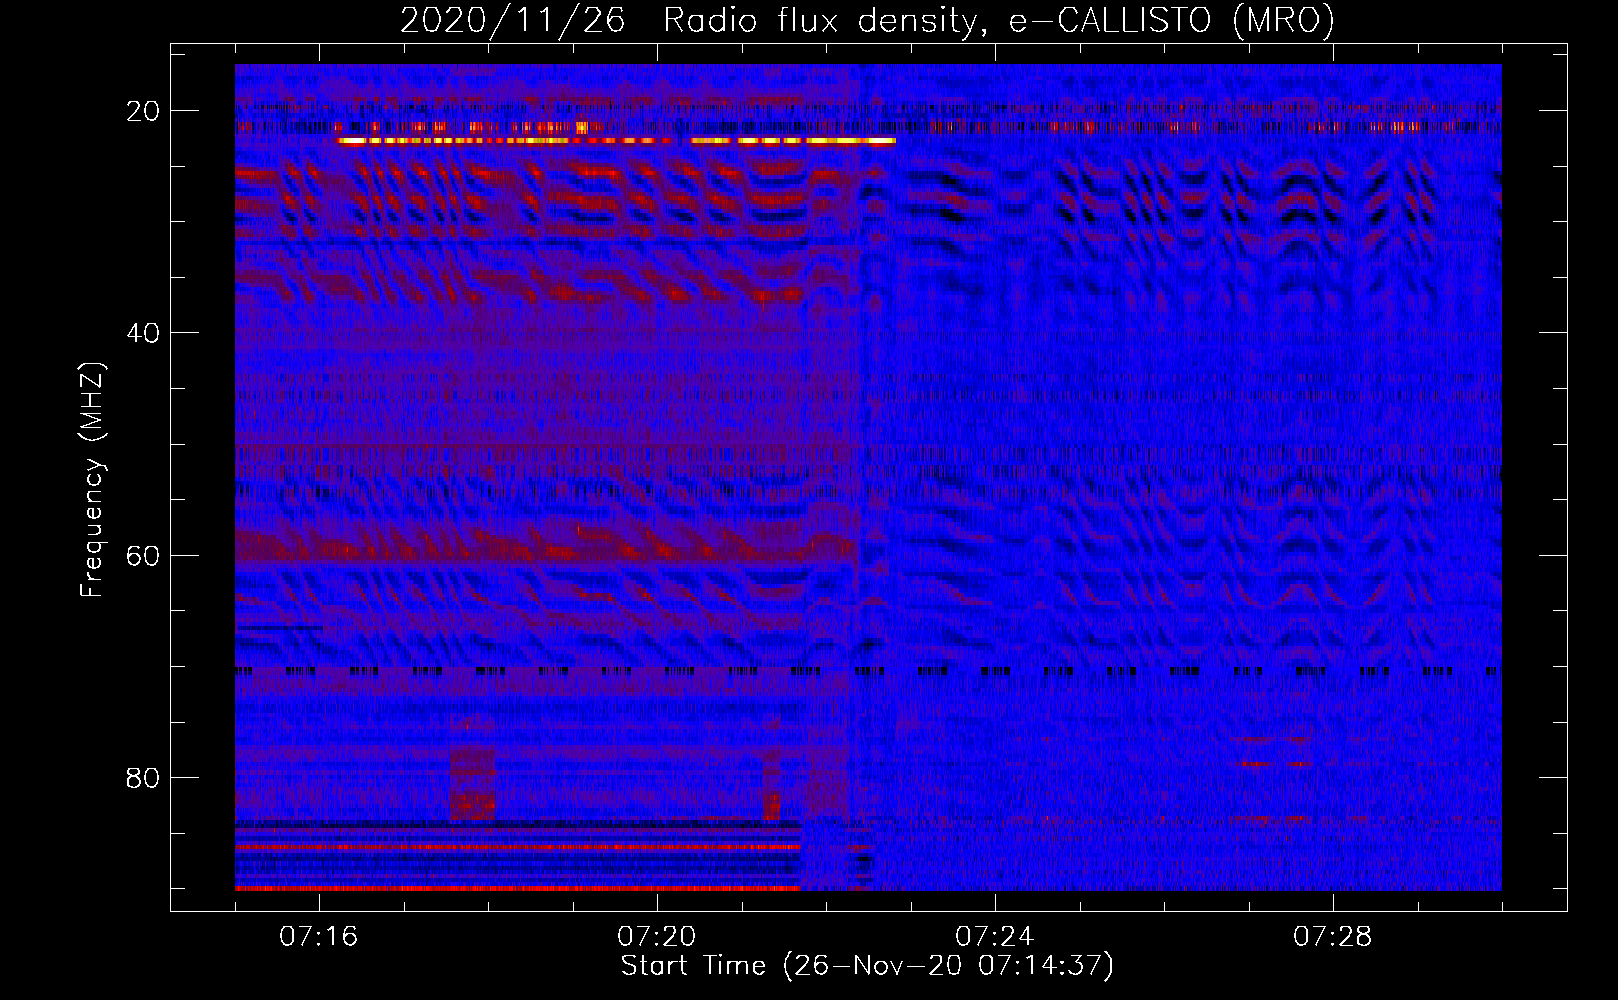
Task: Click the plot title "Radio flux density, e-CALLISTO (MRO)"
Action: click(998, 21)
